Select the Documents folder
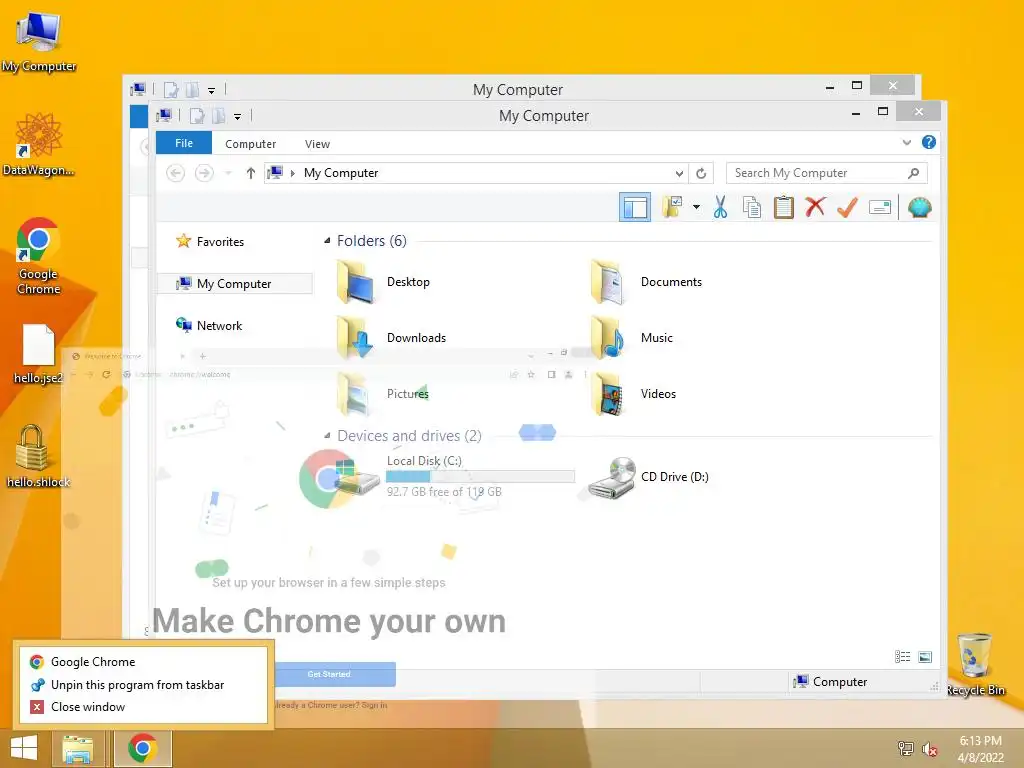Screen dimensions: 1024x768 (647, 282)
